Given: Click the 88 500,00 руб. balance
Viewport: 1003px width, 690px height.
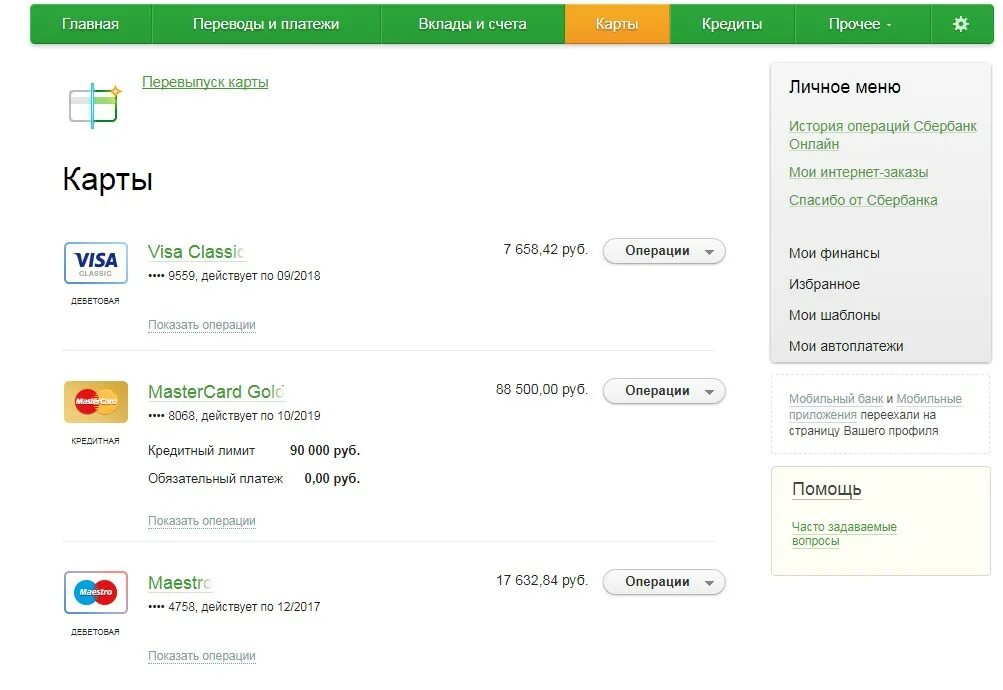Looking at the screenshot, I should [x=542, y=389].
